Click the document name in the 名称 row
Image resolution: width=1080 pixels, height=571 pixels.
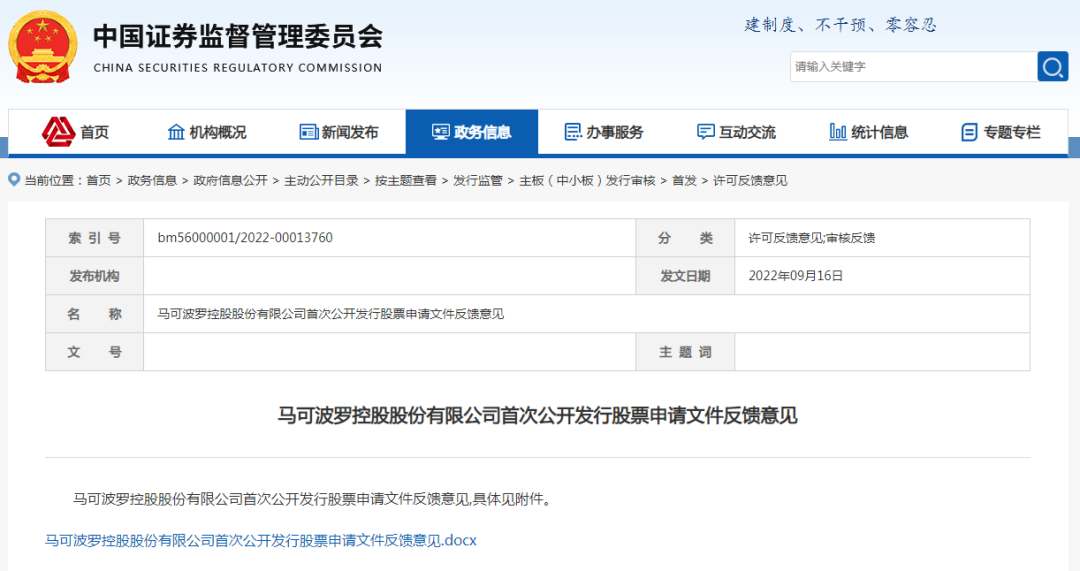pos(331,313)
